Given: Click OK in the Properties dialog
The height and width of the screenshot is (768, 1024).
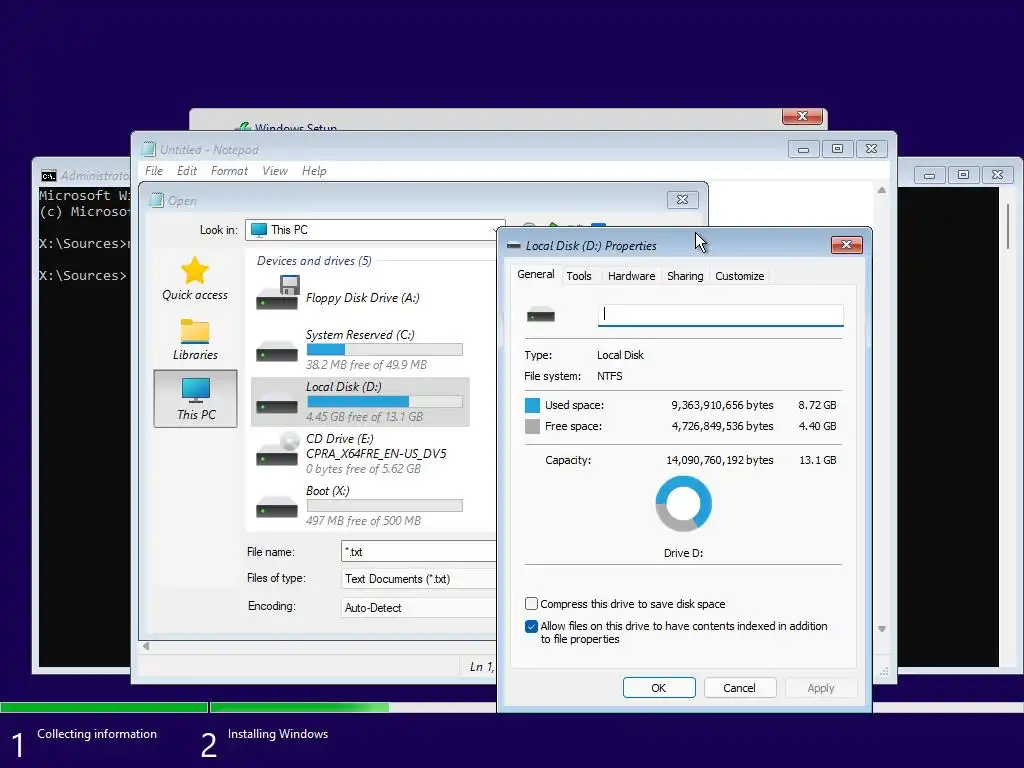Looking at the screenshot, I should (659, 688).
